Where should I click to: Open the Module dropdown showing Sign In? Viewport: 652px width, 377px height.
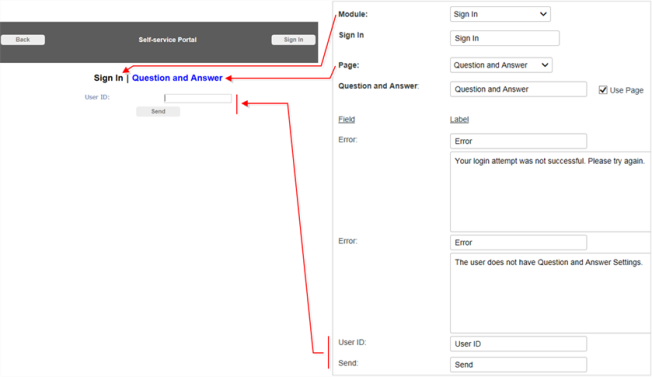click(500, 14)
